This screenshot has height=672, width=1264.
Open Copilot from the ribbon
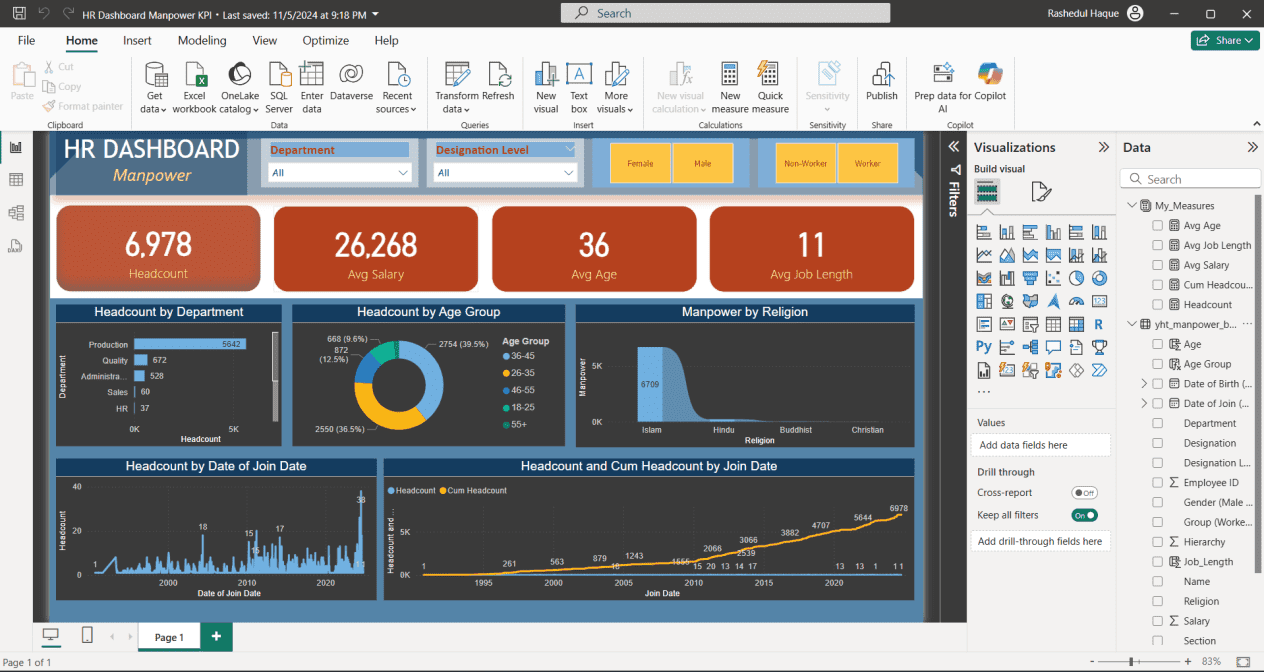click(990, 82)
